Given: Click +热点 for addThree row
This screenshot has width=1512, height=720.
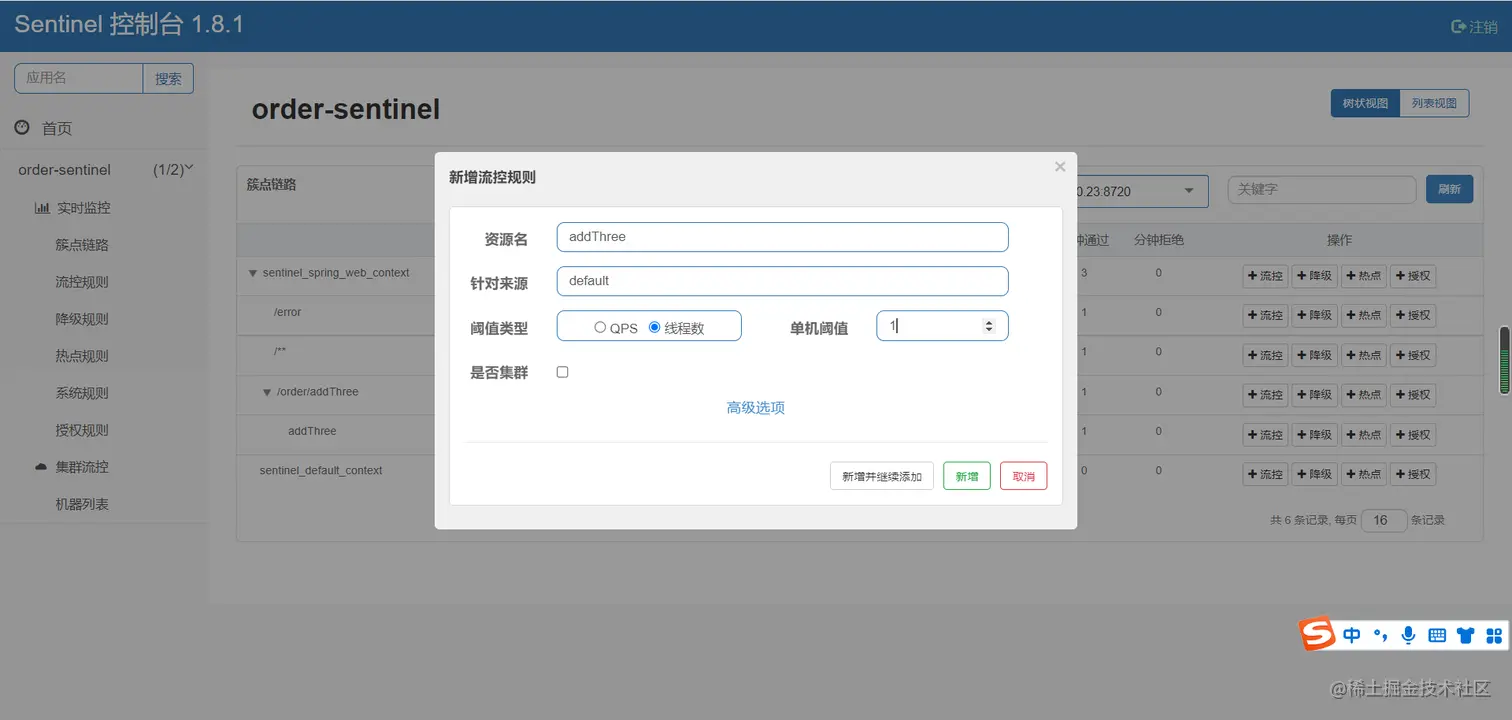Looking at the screenshot, I should click(1363, 435).
